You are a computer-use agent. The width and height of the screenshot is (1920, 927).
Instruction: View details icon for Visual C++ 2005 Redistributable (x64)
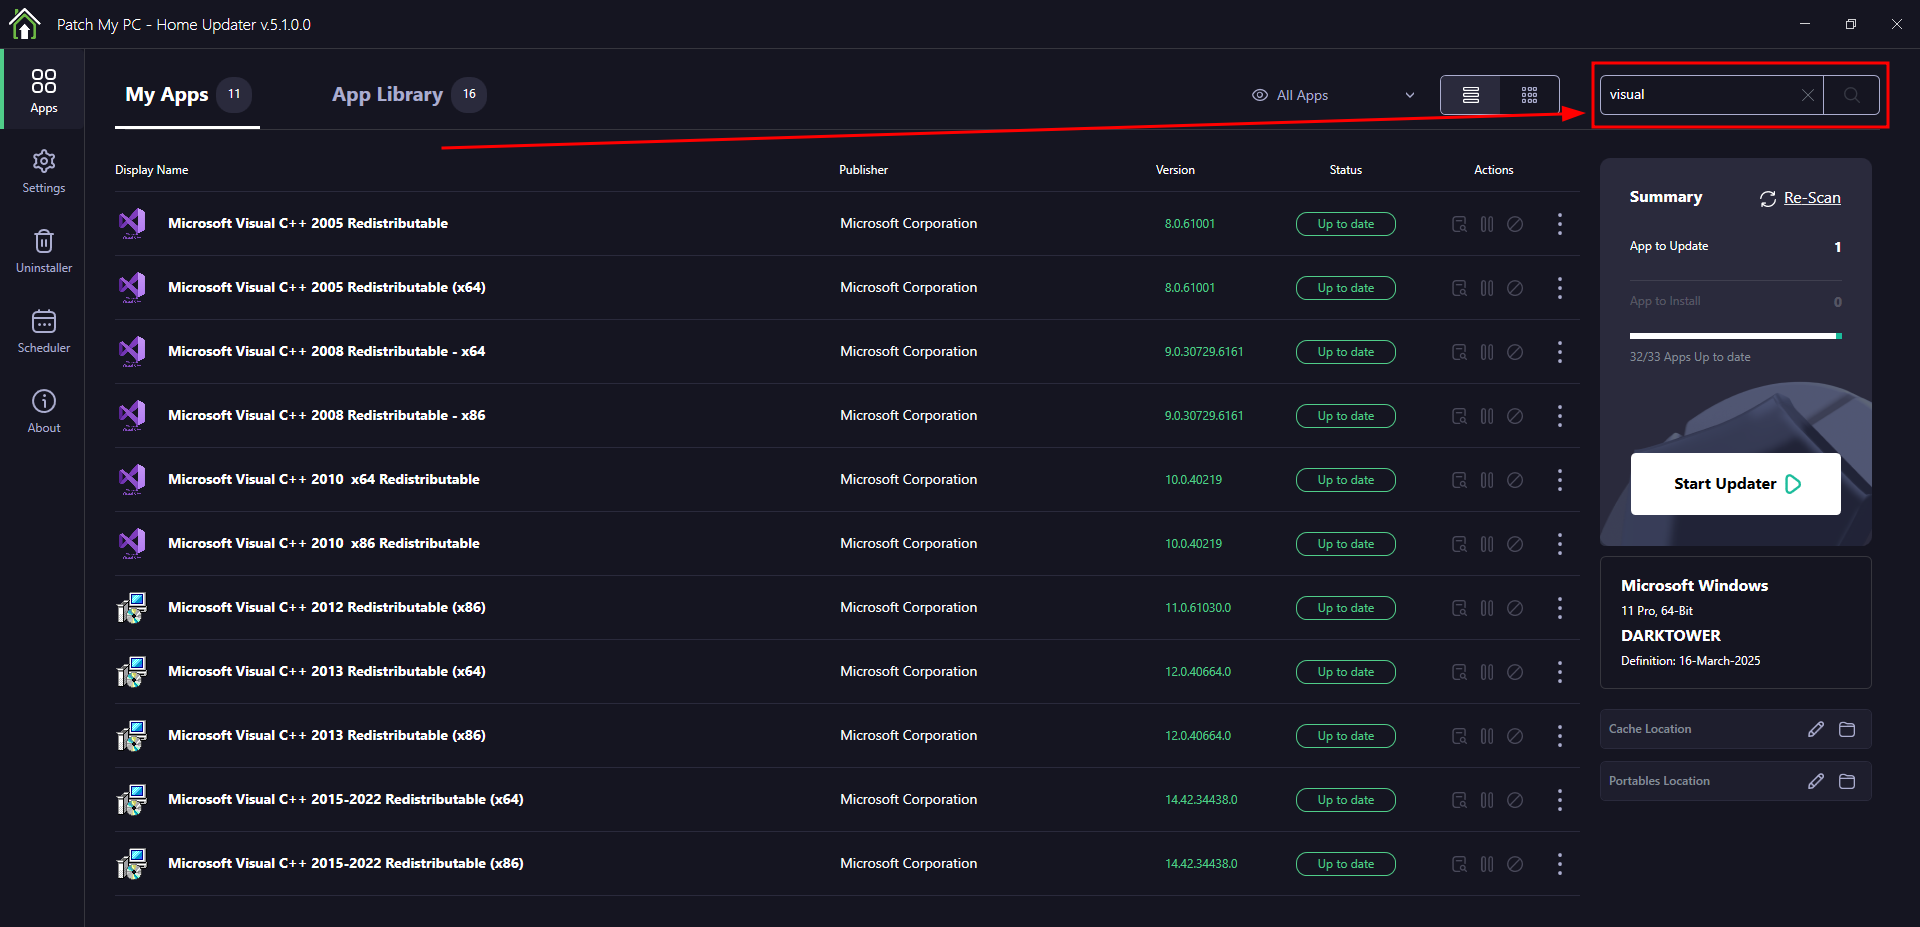(1459, 288)
